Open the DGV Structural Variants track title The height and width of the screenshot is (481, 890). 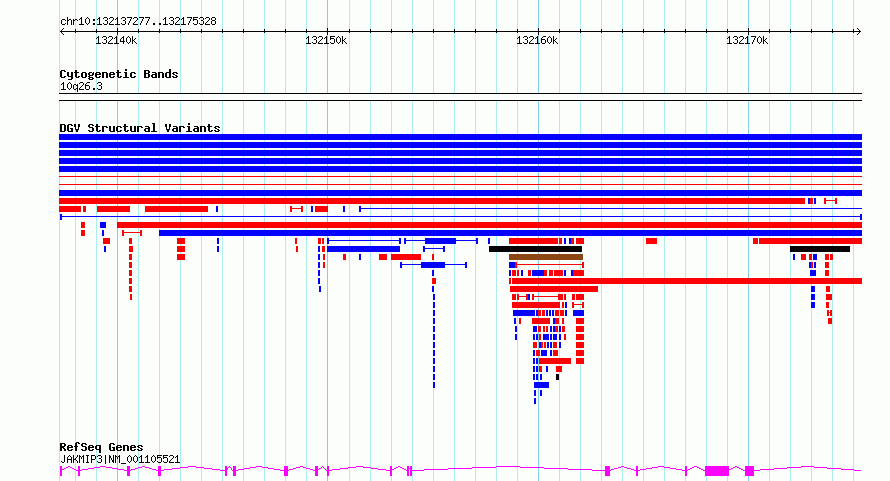pos(140,128)
